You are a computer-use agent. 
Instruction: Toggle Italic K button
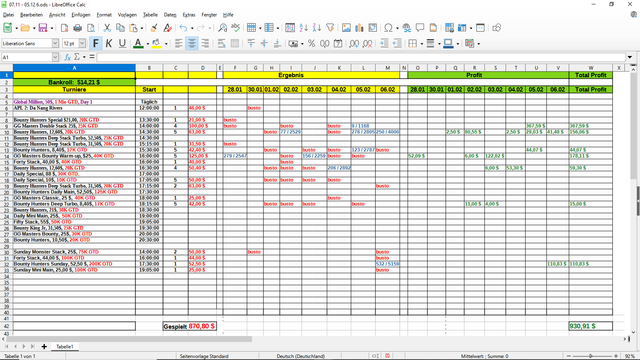[109, 43]
